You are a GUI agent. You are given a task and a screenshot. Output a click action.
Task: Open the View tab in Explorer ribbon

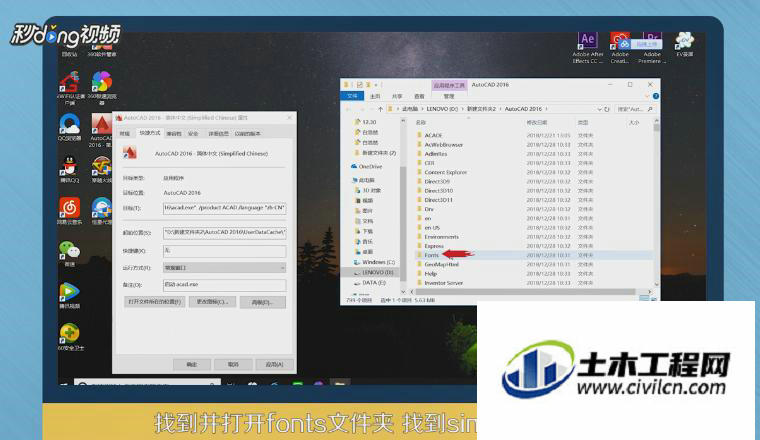point(419,96)
